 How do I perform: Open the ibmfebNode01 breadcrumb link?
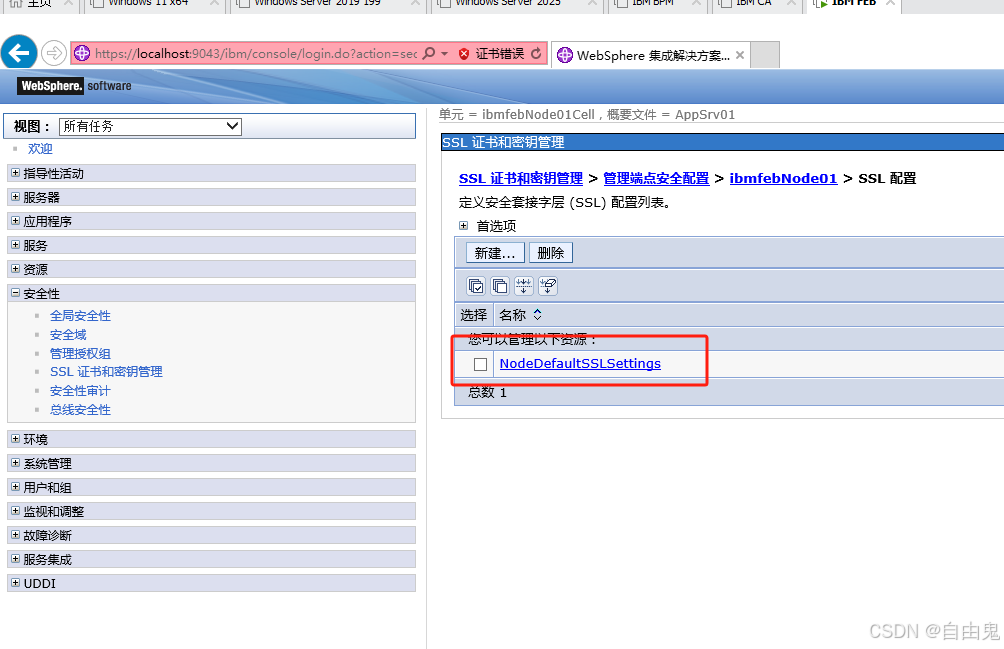[783, 178]
